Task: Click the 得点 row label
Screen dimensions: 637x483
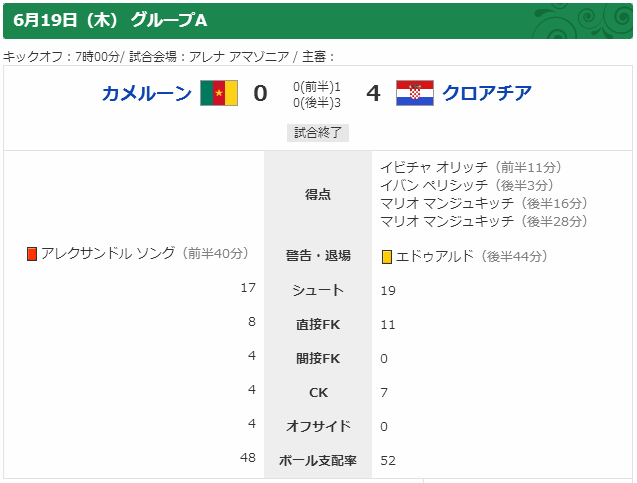Action: 318,195
